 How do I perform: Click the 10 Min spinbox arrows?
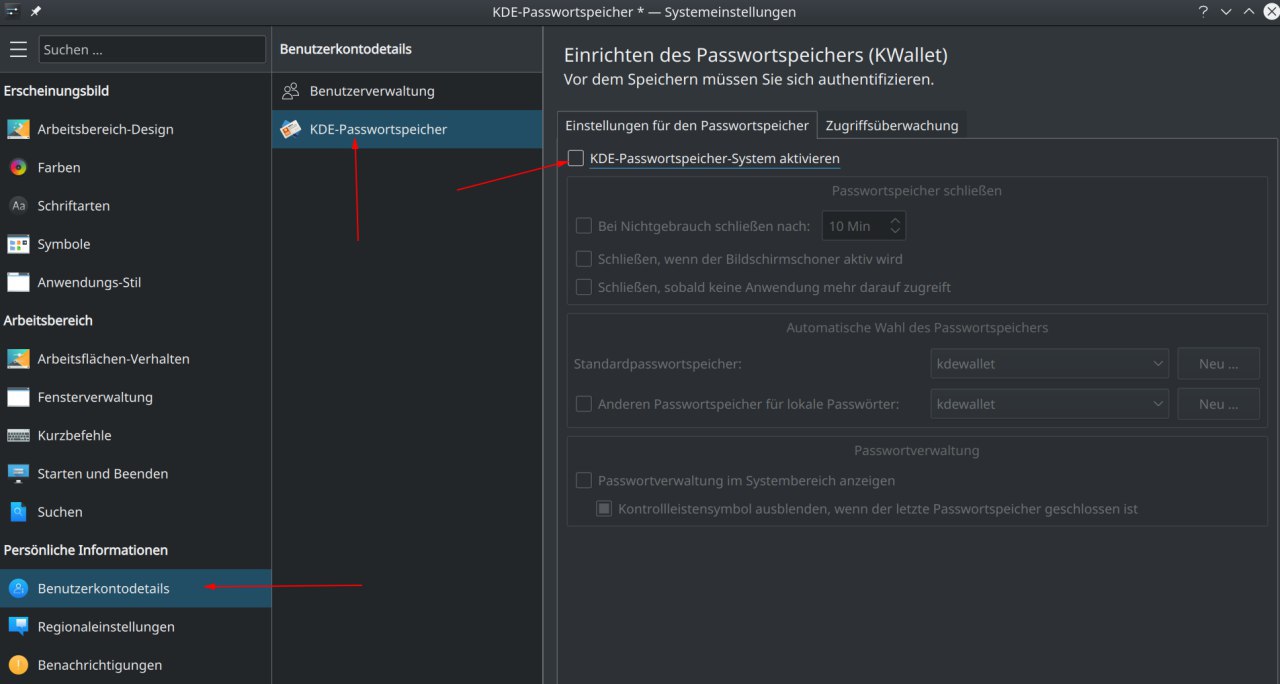[x=896, y=226]
